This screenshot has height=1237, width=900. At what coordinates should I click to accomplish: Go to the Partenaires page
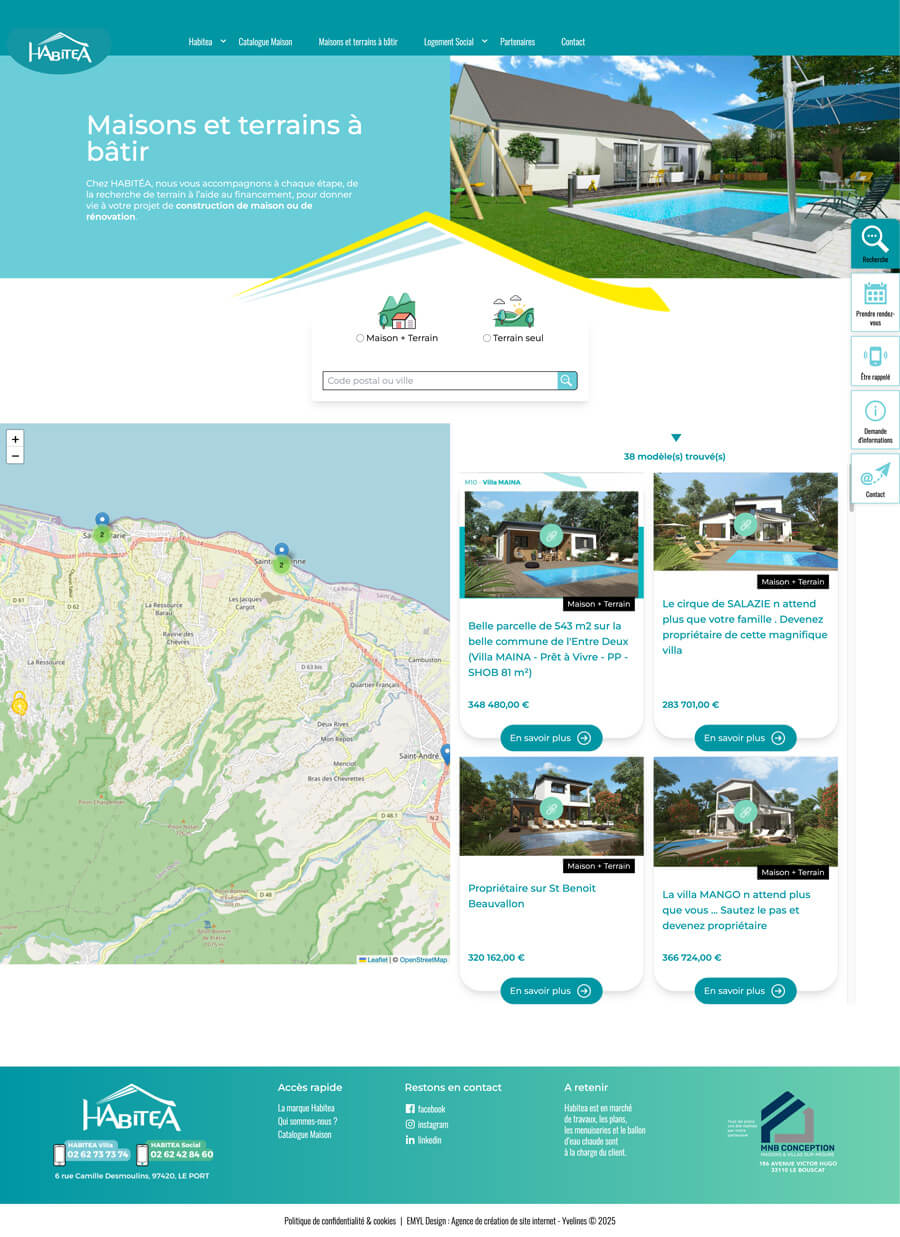click(519, 41)
